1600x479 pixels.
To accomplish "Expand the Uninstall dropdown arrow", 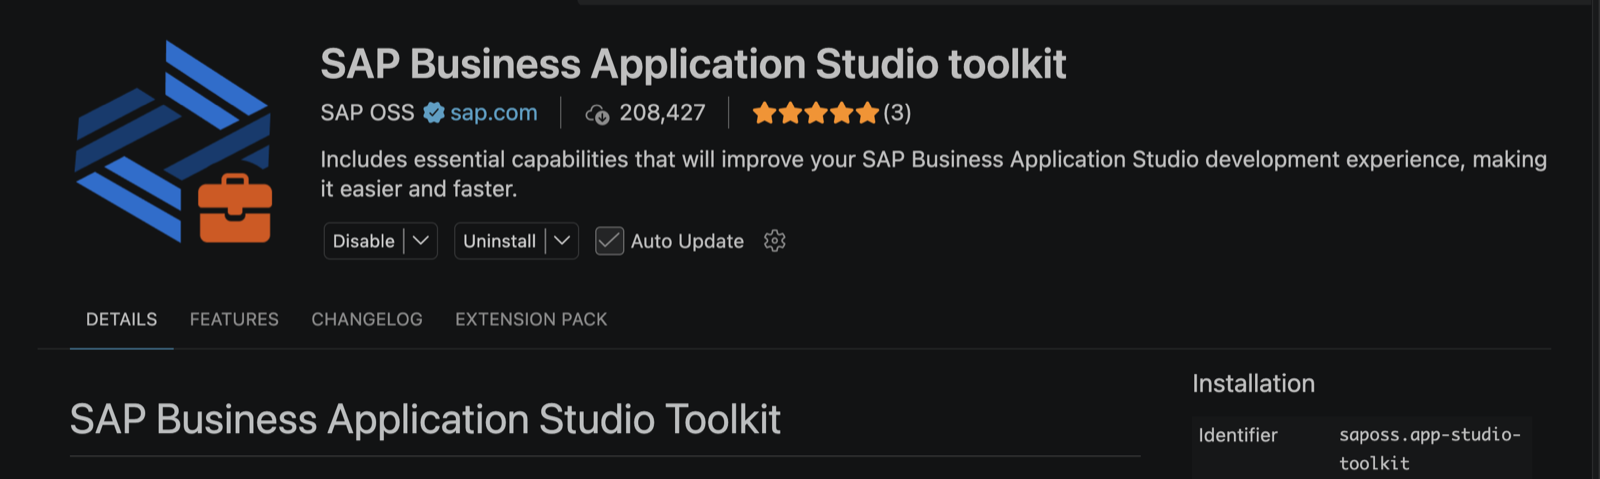I will [x=562, y=241].
